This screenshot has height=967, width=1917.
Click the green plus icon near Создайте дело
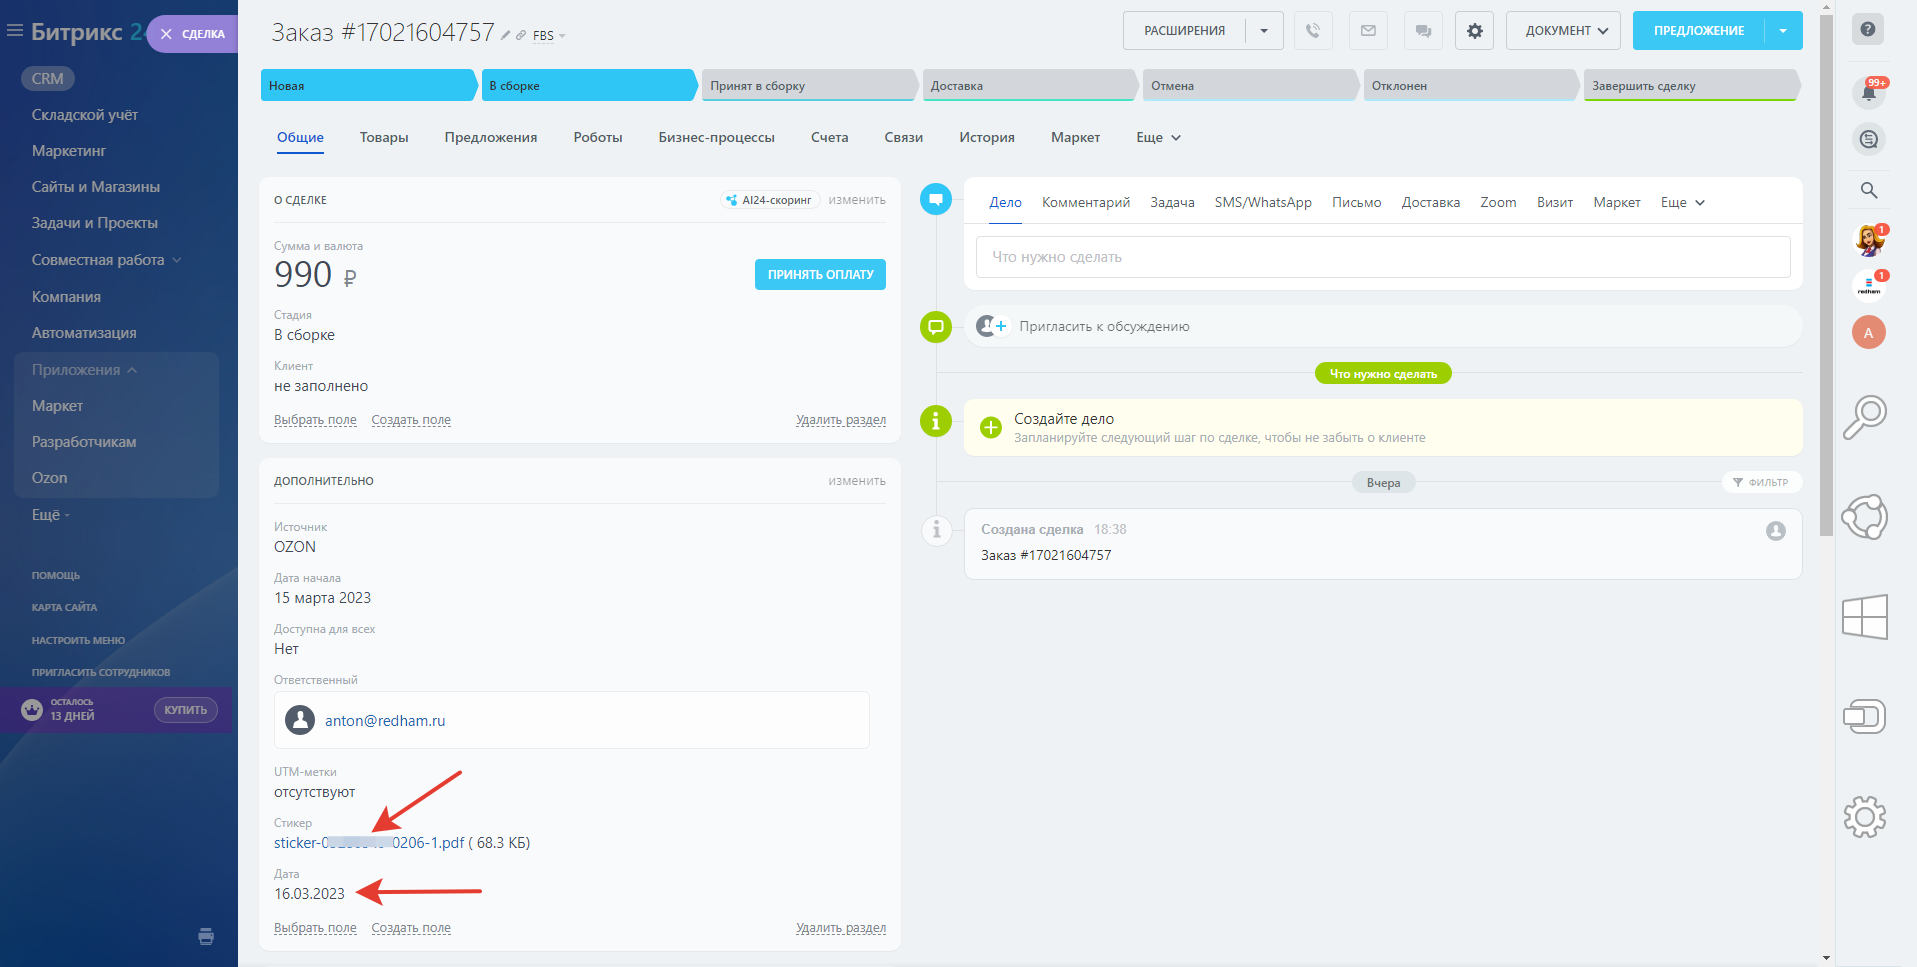tap(990, 428)
